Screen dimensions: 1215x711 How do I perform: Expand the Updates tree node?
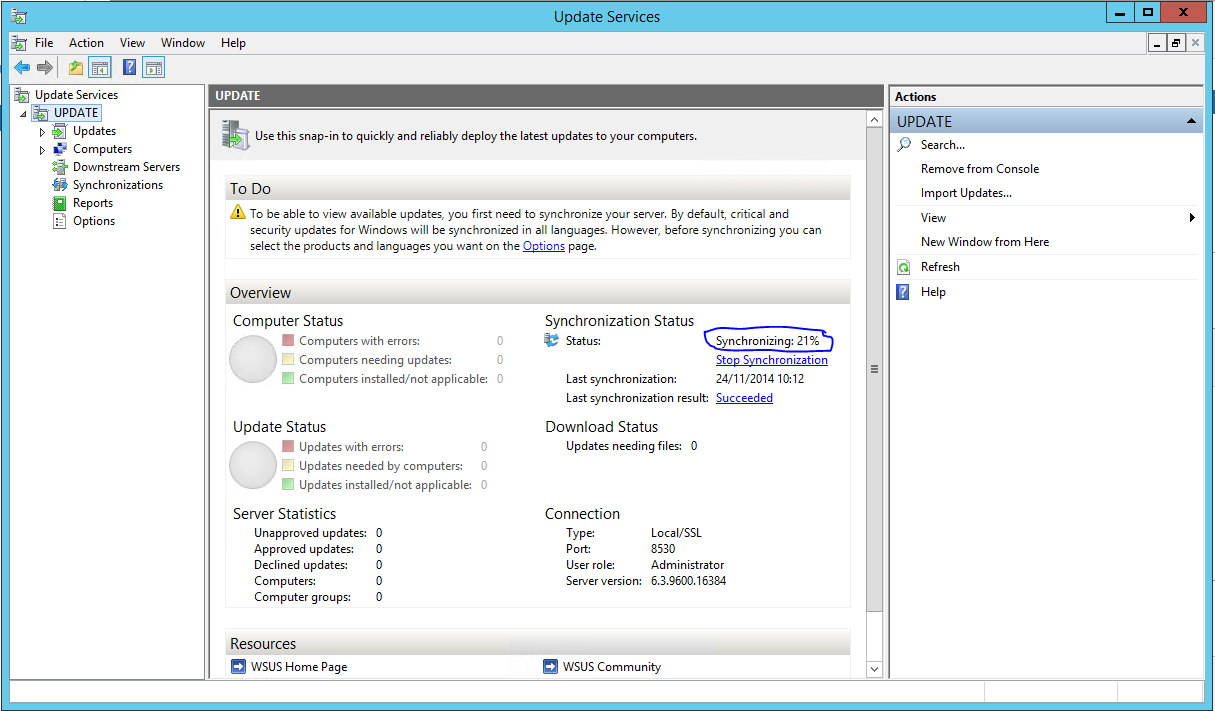coord(42,131)
